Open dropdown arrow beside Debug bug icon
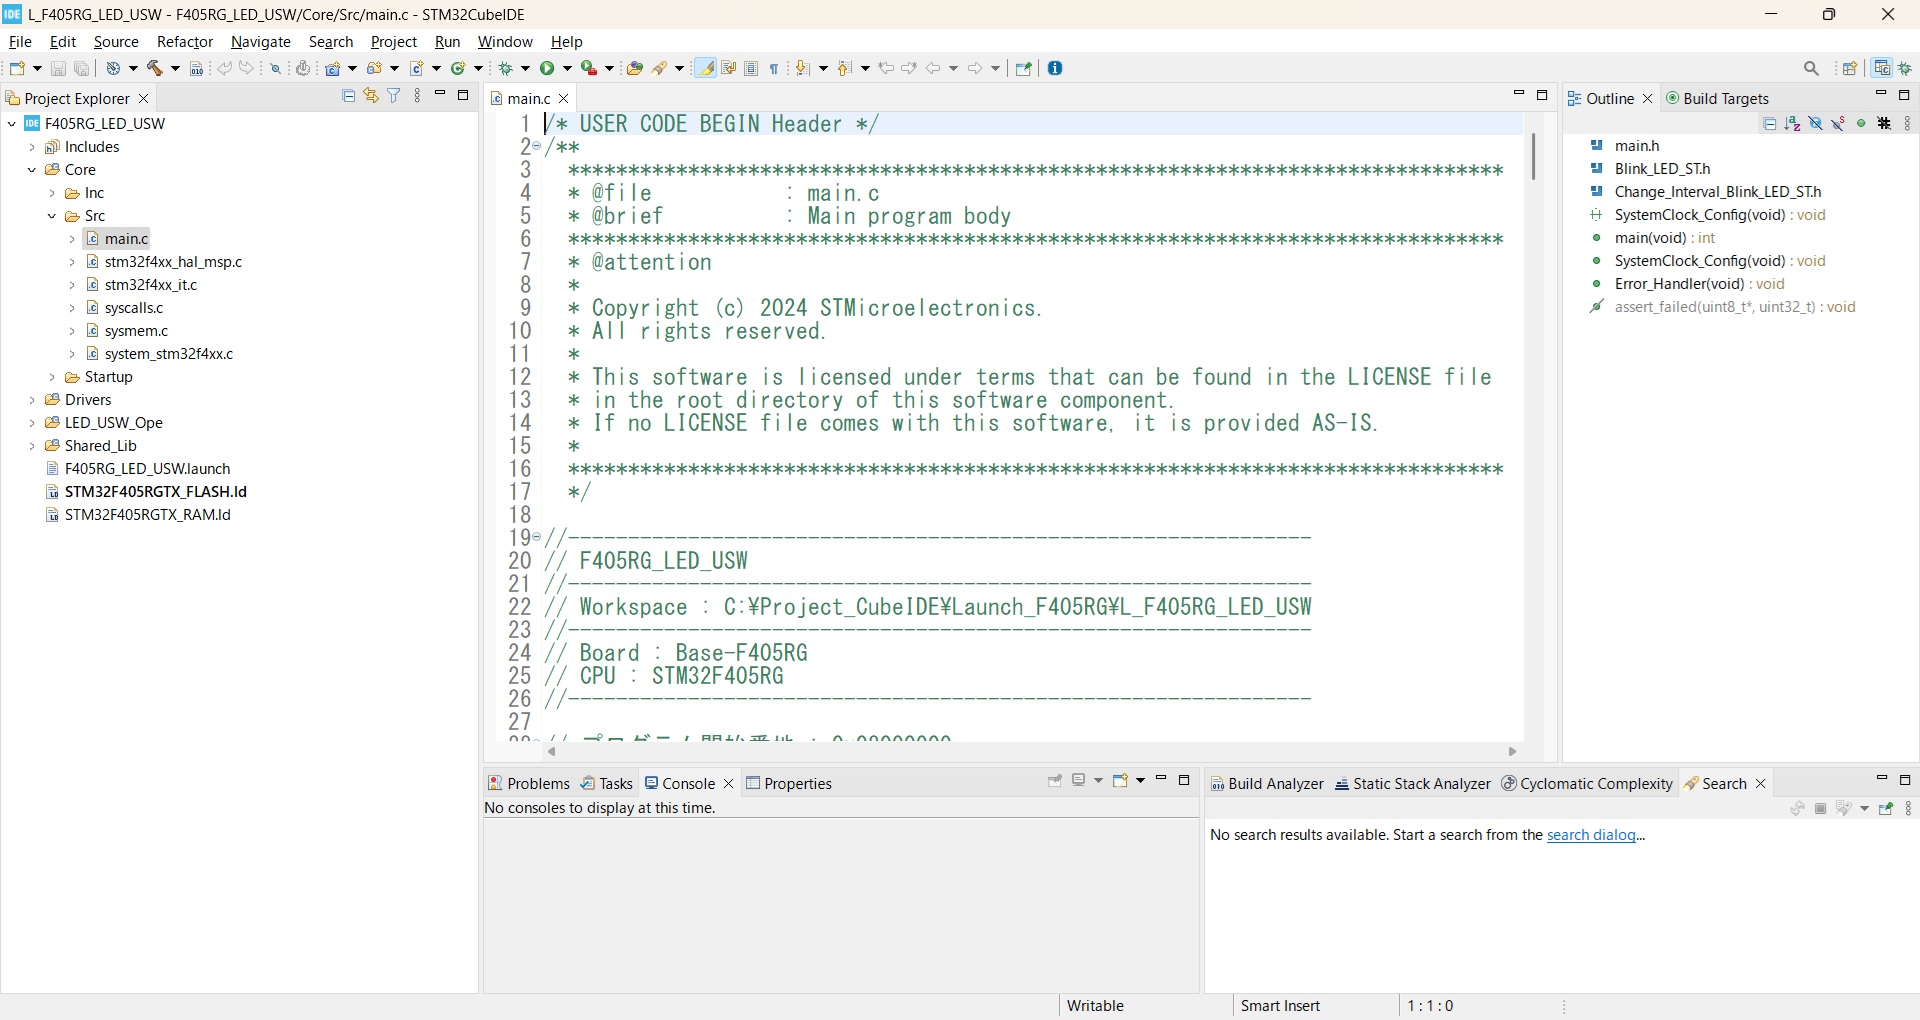The image size is (1920, 1020). (x=526, y=68)
